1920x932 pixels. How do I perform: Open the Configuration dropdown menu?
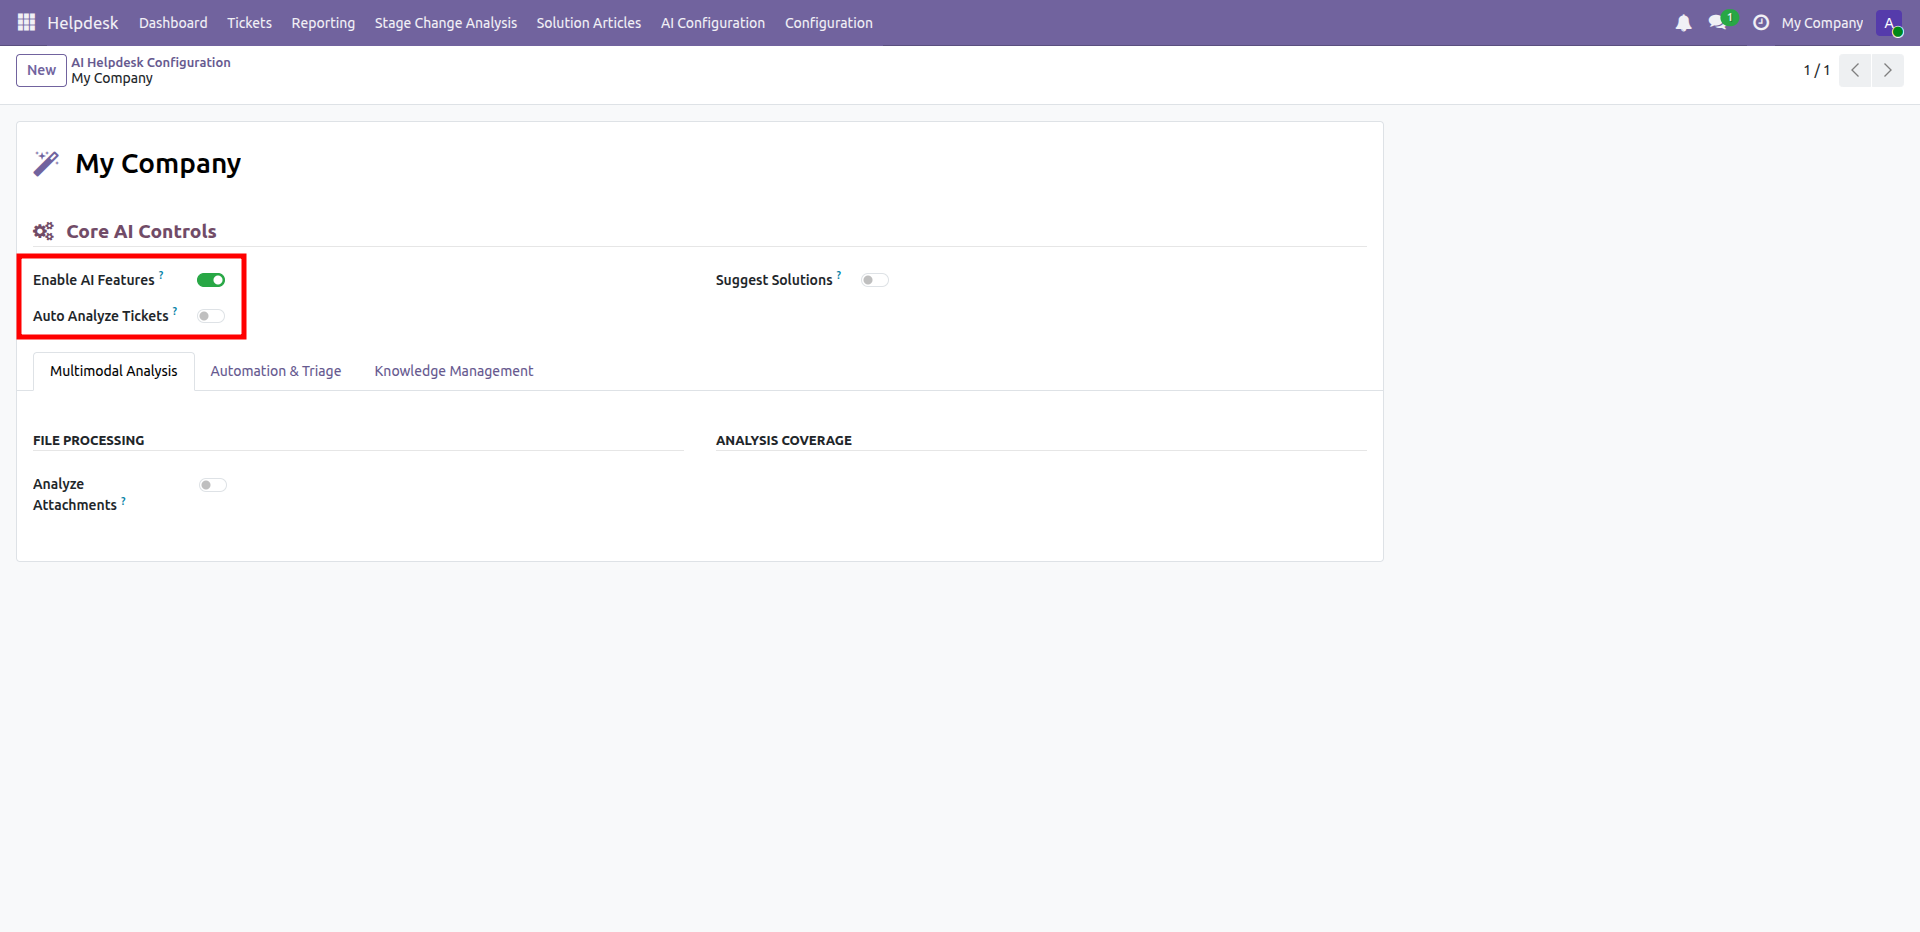point(829,22)
